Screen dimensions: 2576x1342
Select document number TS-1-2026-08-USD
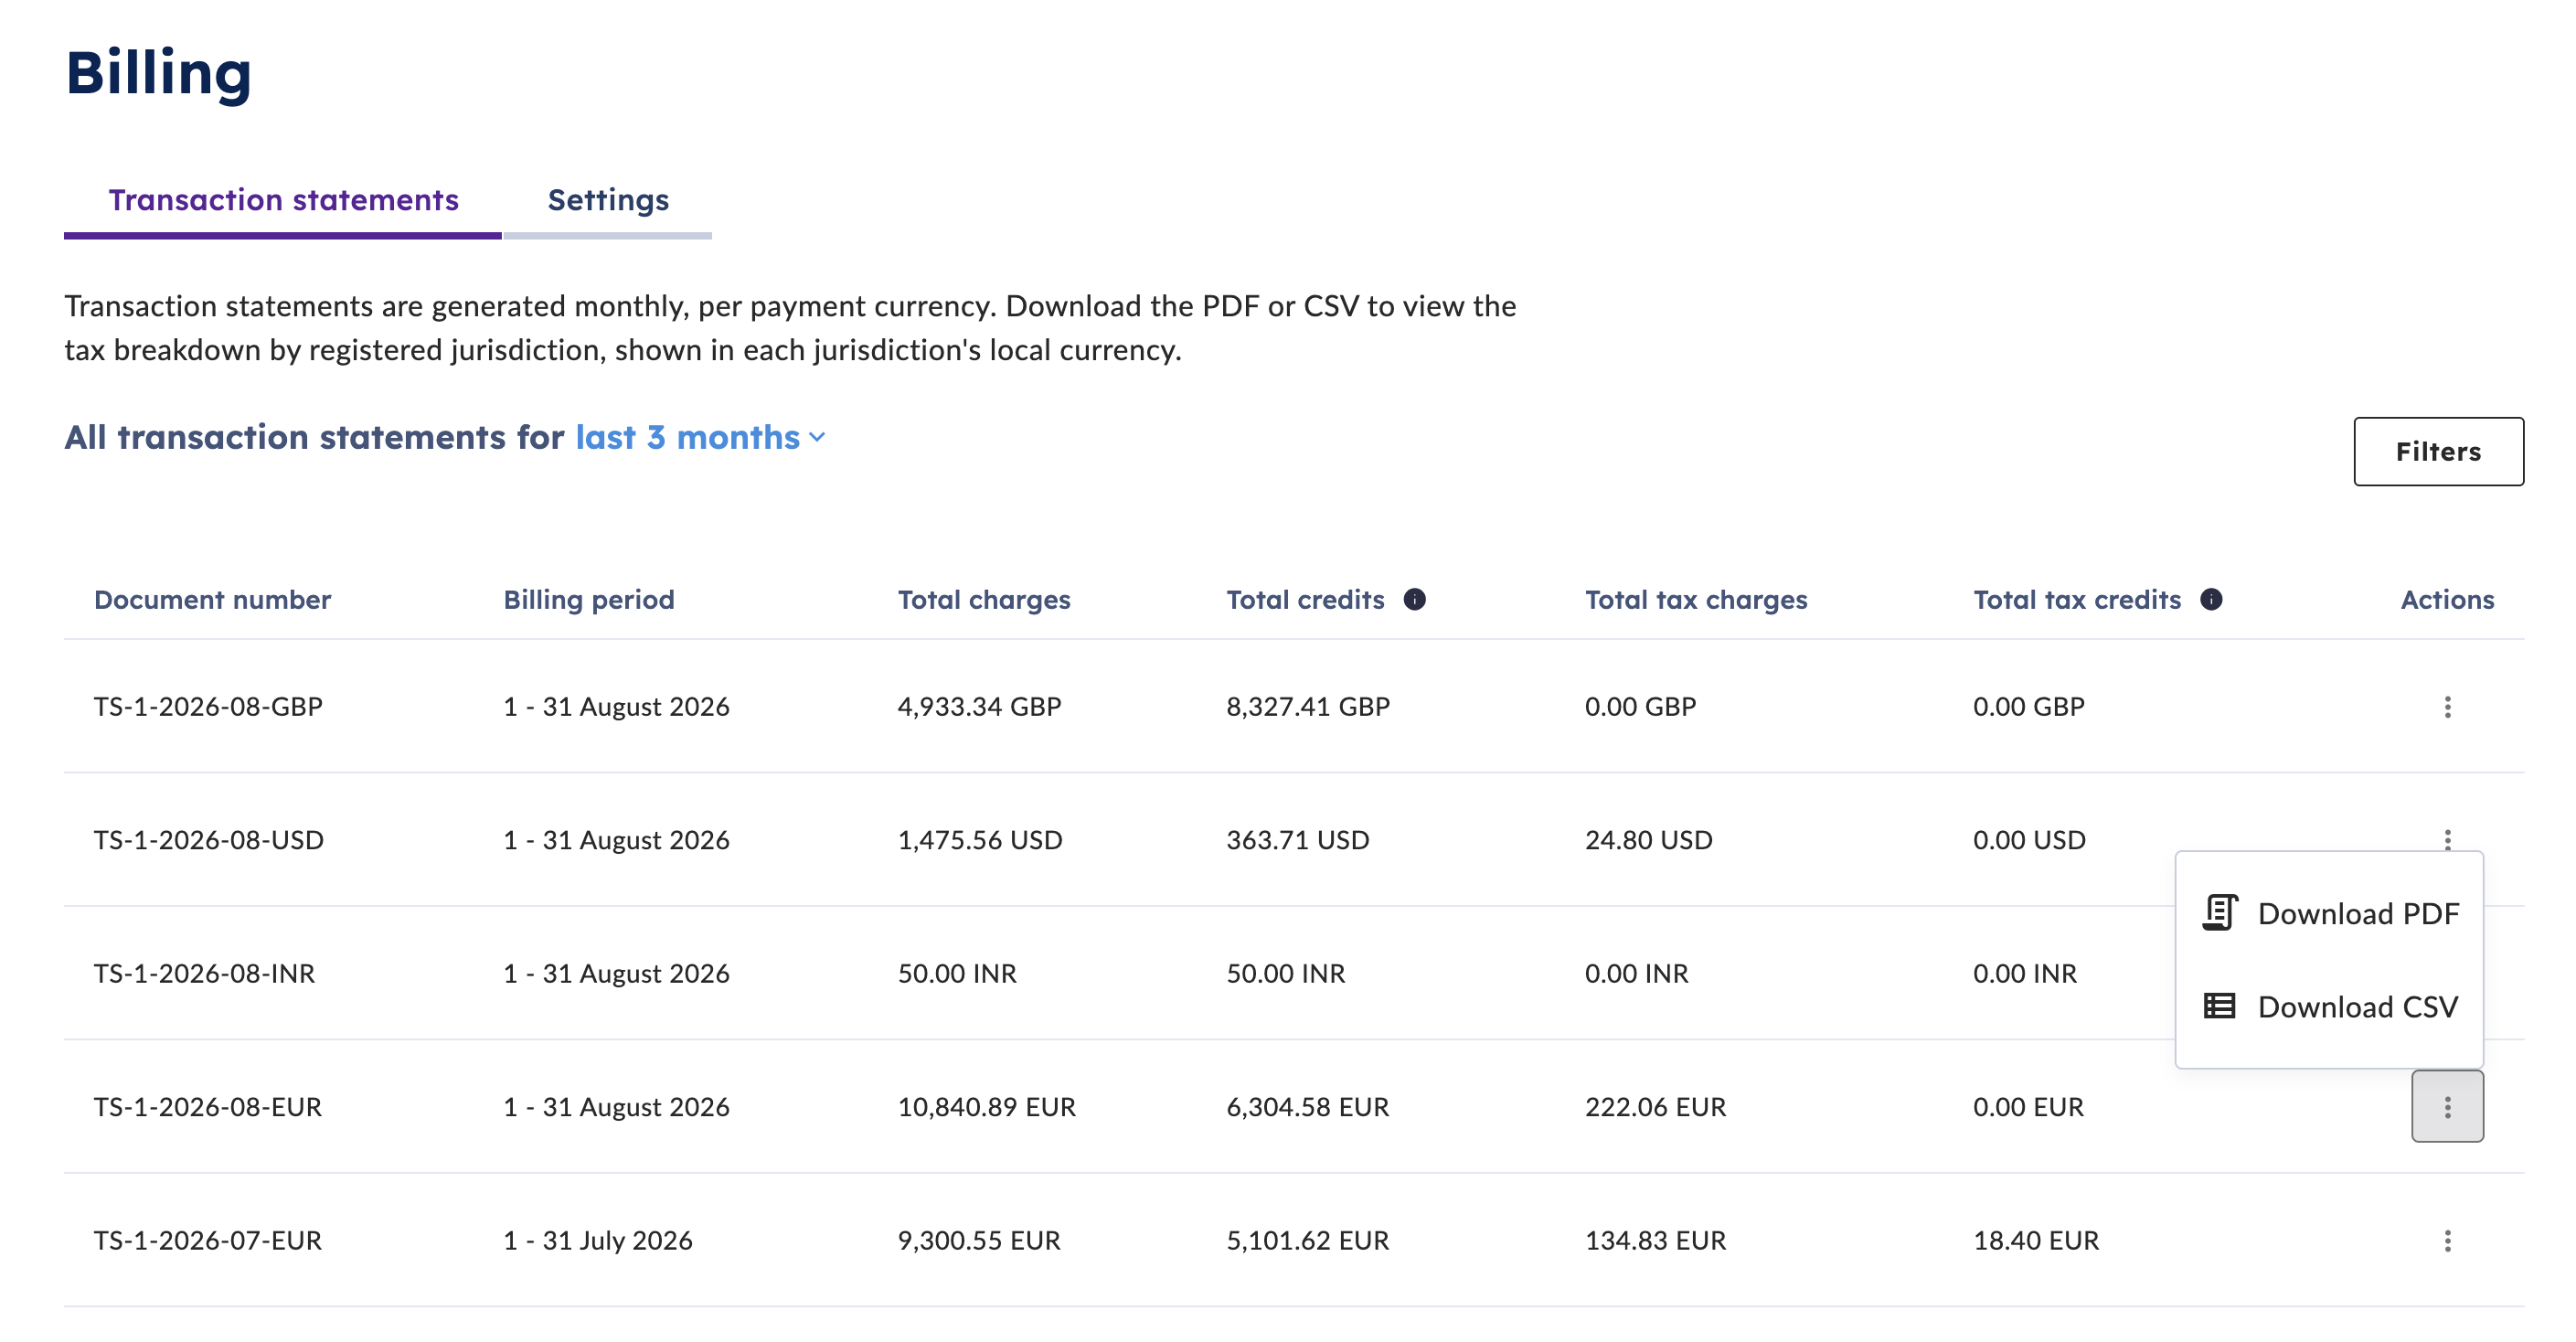pos(208,840)
